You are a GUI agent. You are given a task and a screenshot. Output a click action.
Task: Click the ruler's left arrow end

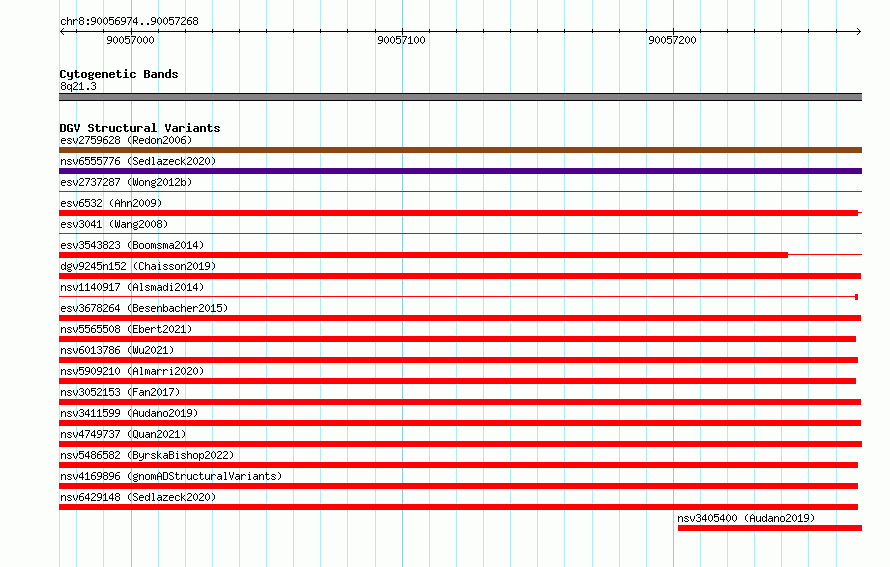[x=62, y=32]
